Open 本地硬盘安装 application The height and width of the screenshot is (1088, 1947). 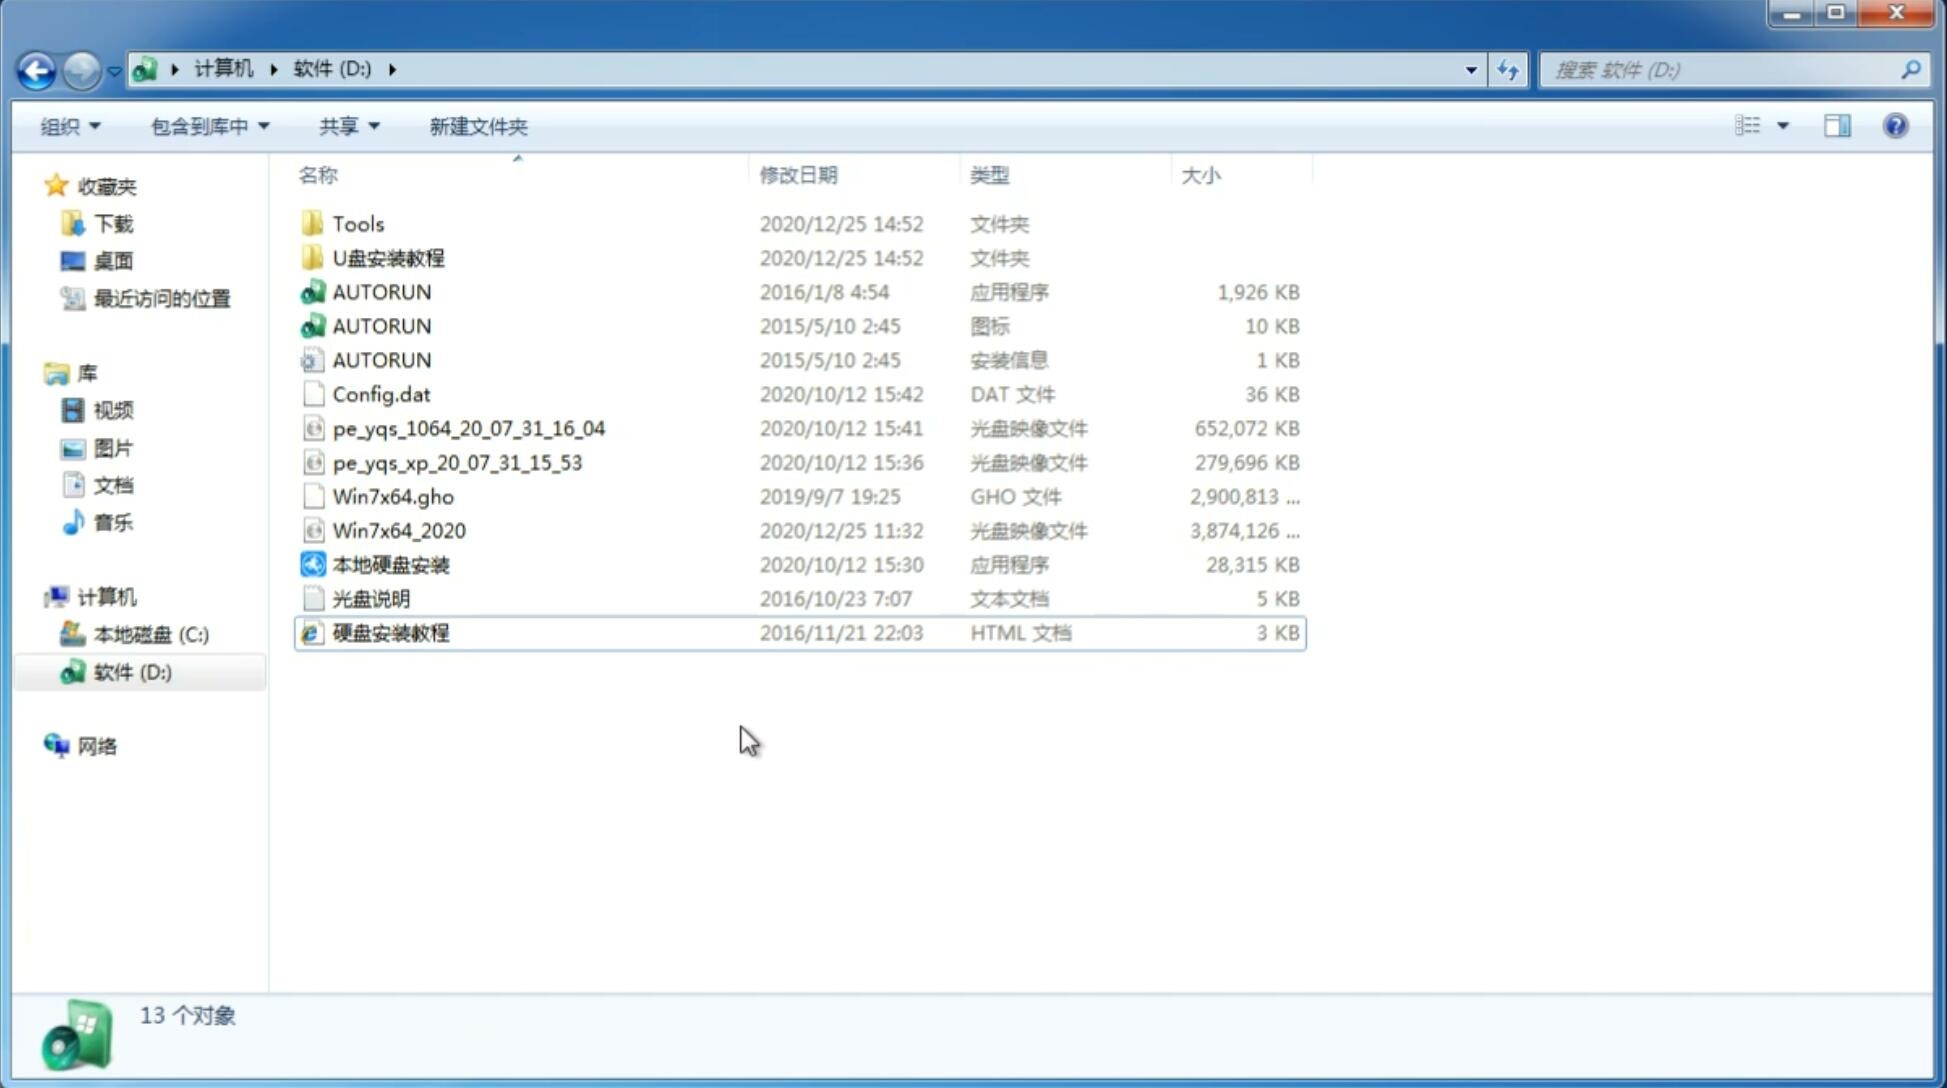click(x=390, y=564)
